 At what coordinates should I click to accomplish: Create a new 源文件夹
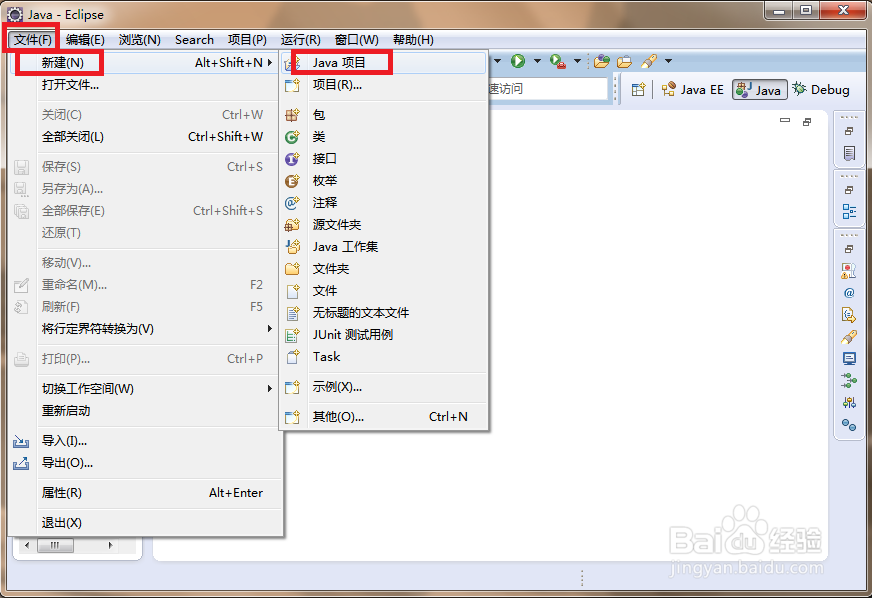pos(383,224)
